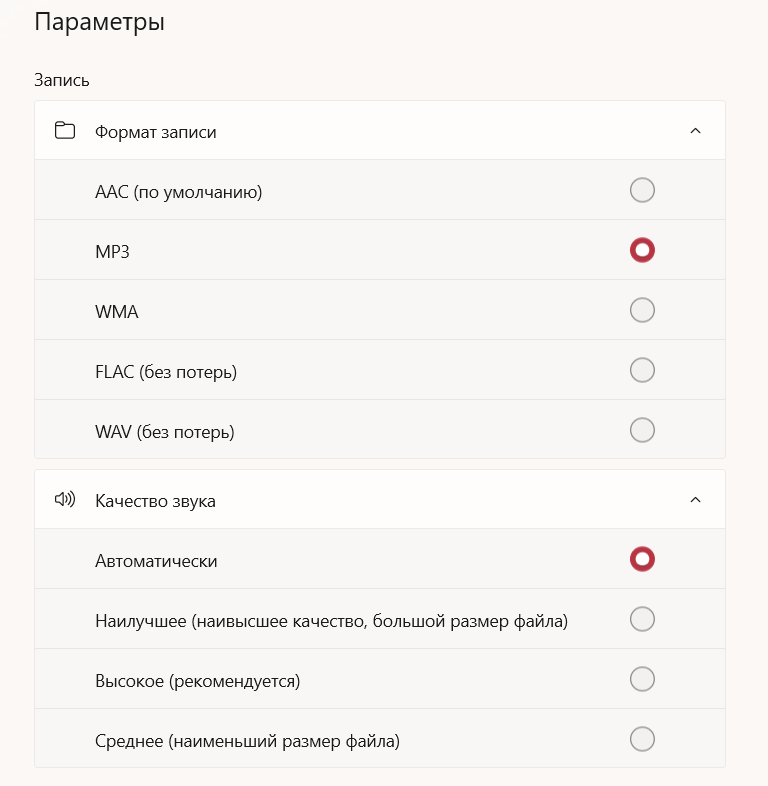The image size is (768, 786).
Task: Click the FLAC (без потерь) label text
Action: [165, 372]
